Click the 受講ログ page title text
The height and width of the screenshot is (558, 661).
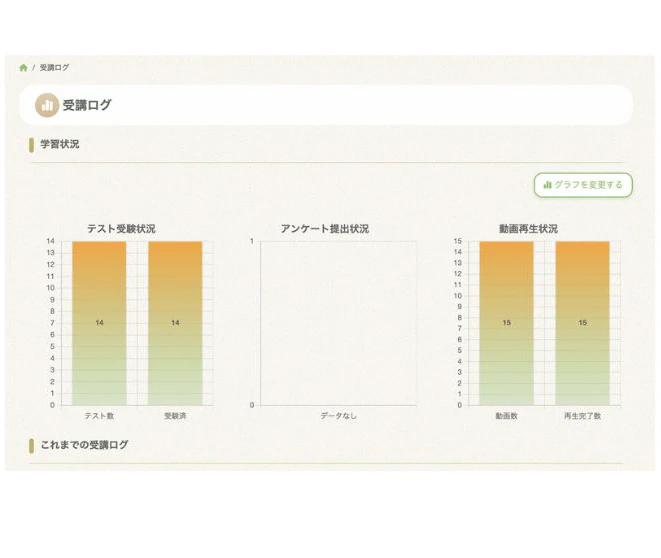tap(87, 105)
